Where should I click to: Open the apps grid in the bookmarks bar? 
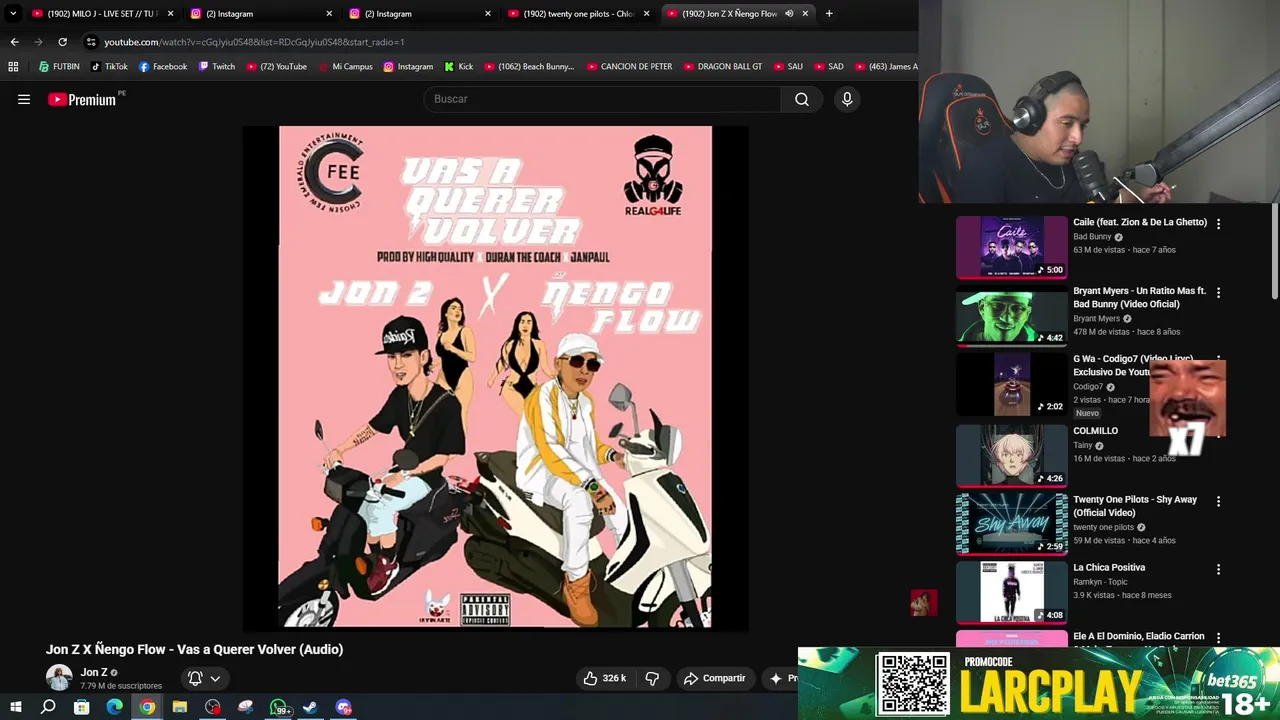tap(13, 67)
